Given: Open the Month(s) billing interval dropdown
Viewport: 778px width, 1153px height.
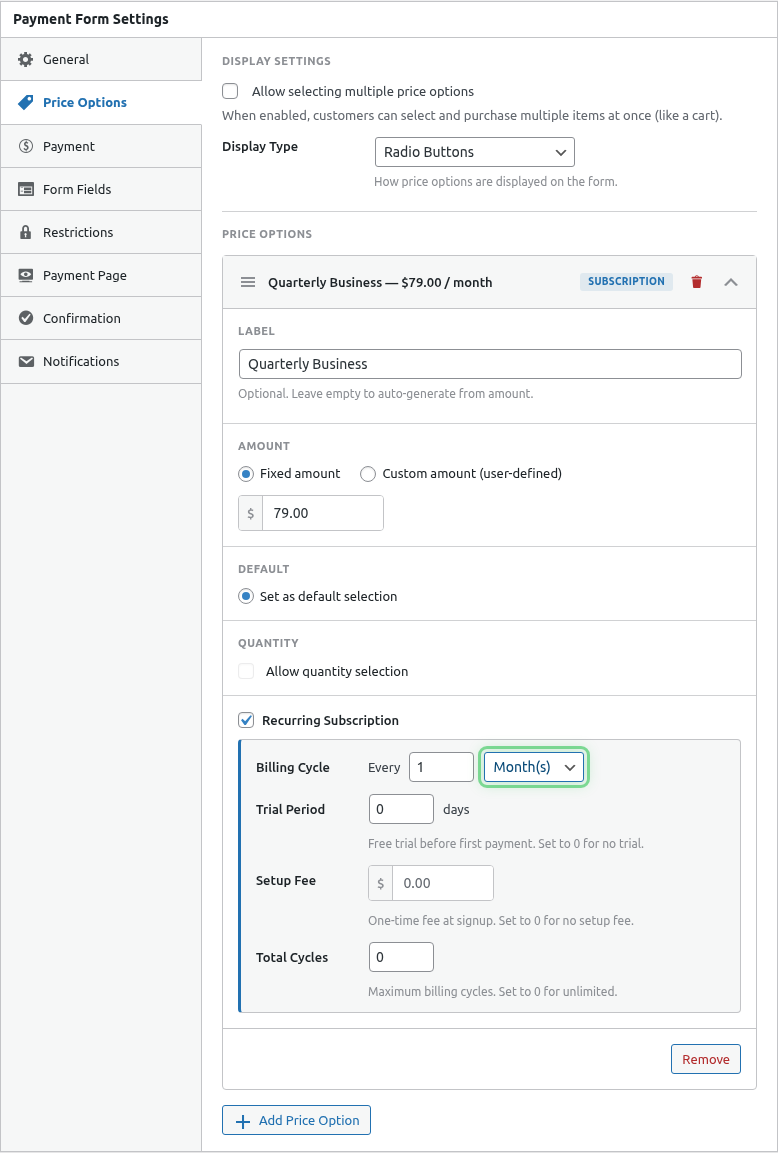Looking at the screenshot, I should pos(534,767).
